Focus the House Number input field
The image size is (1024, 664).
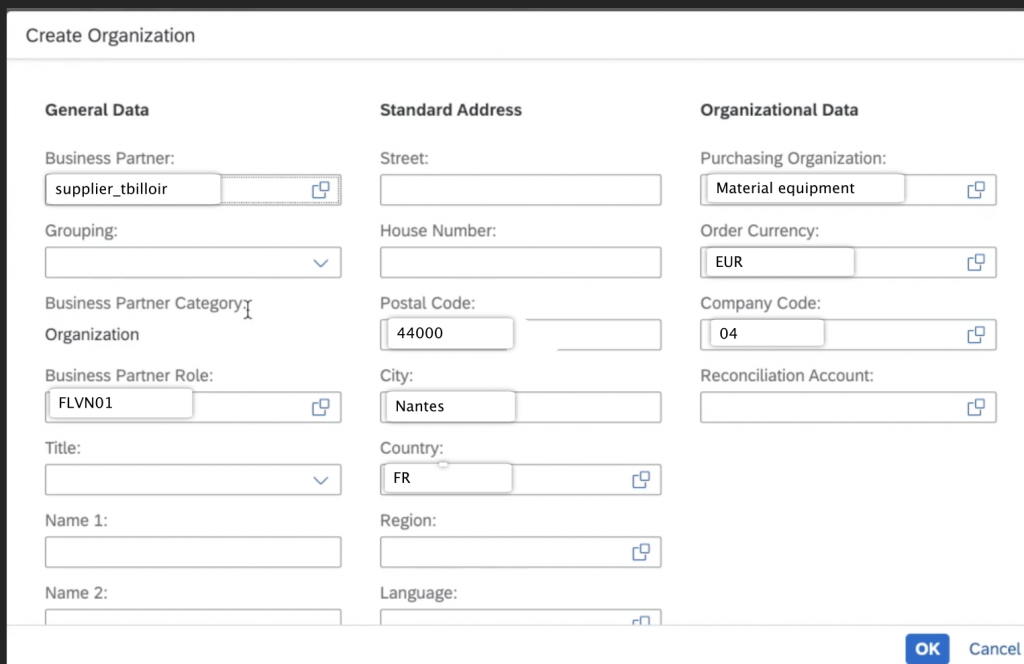pyautogui.click(x=520, y=263)
